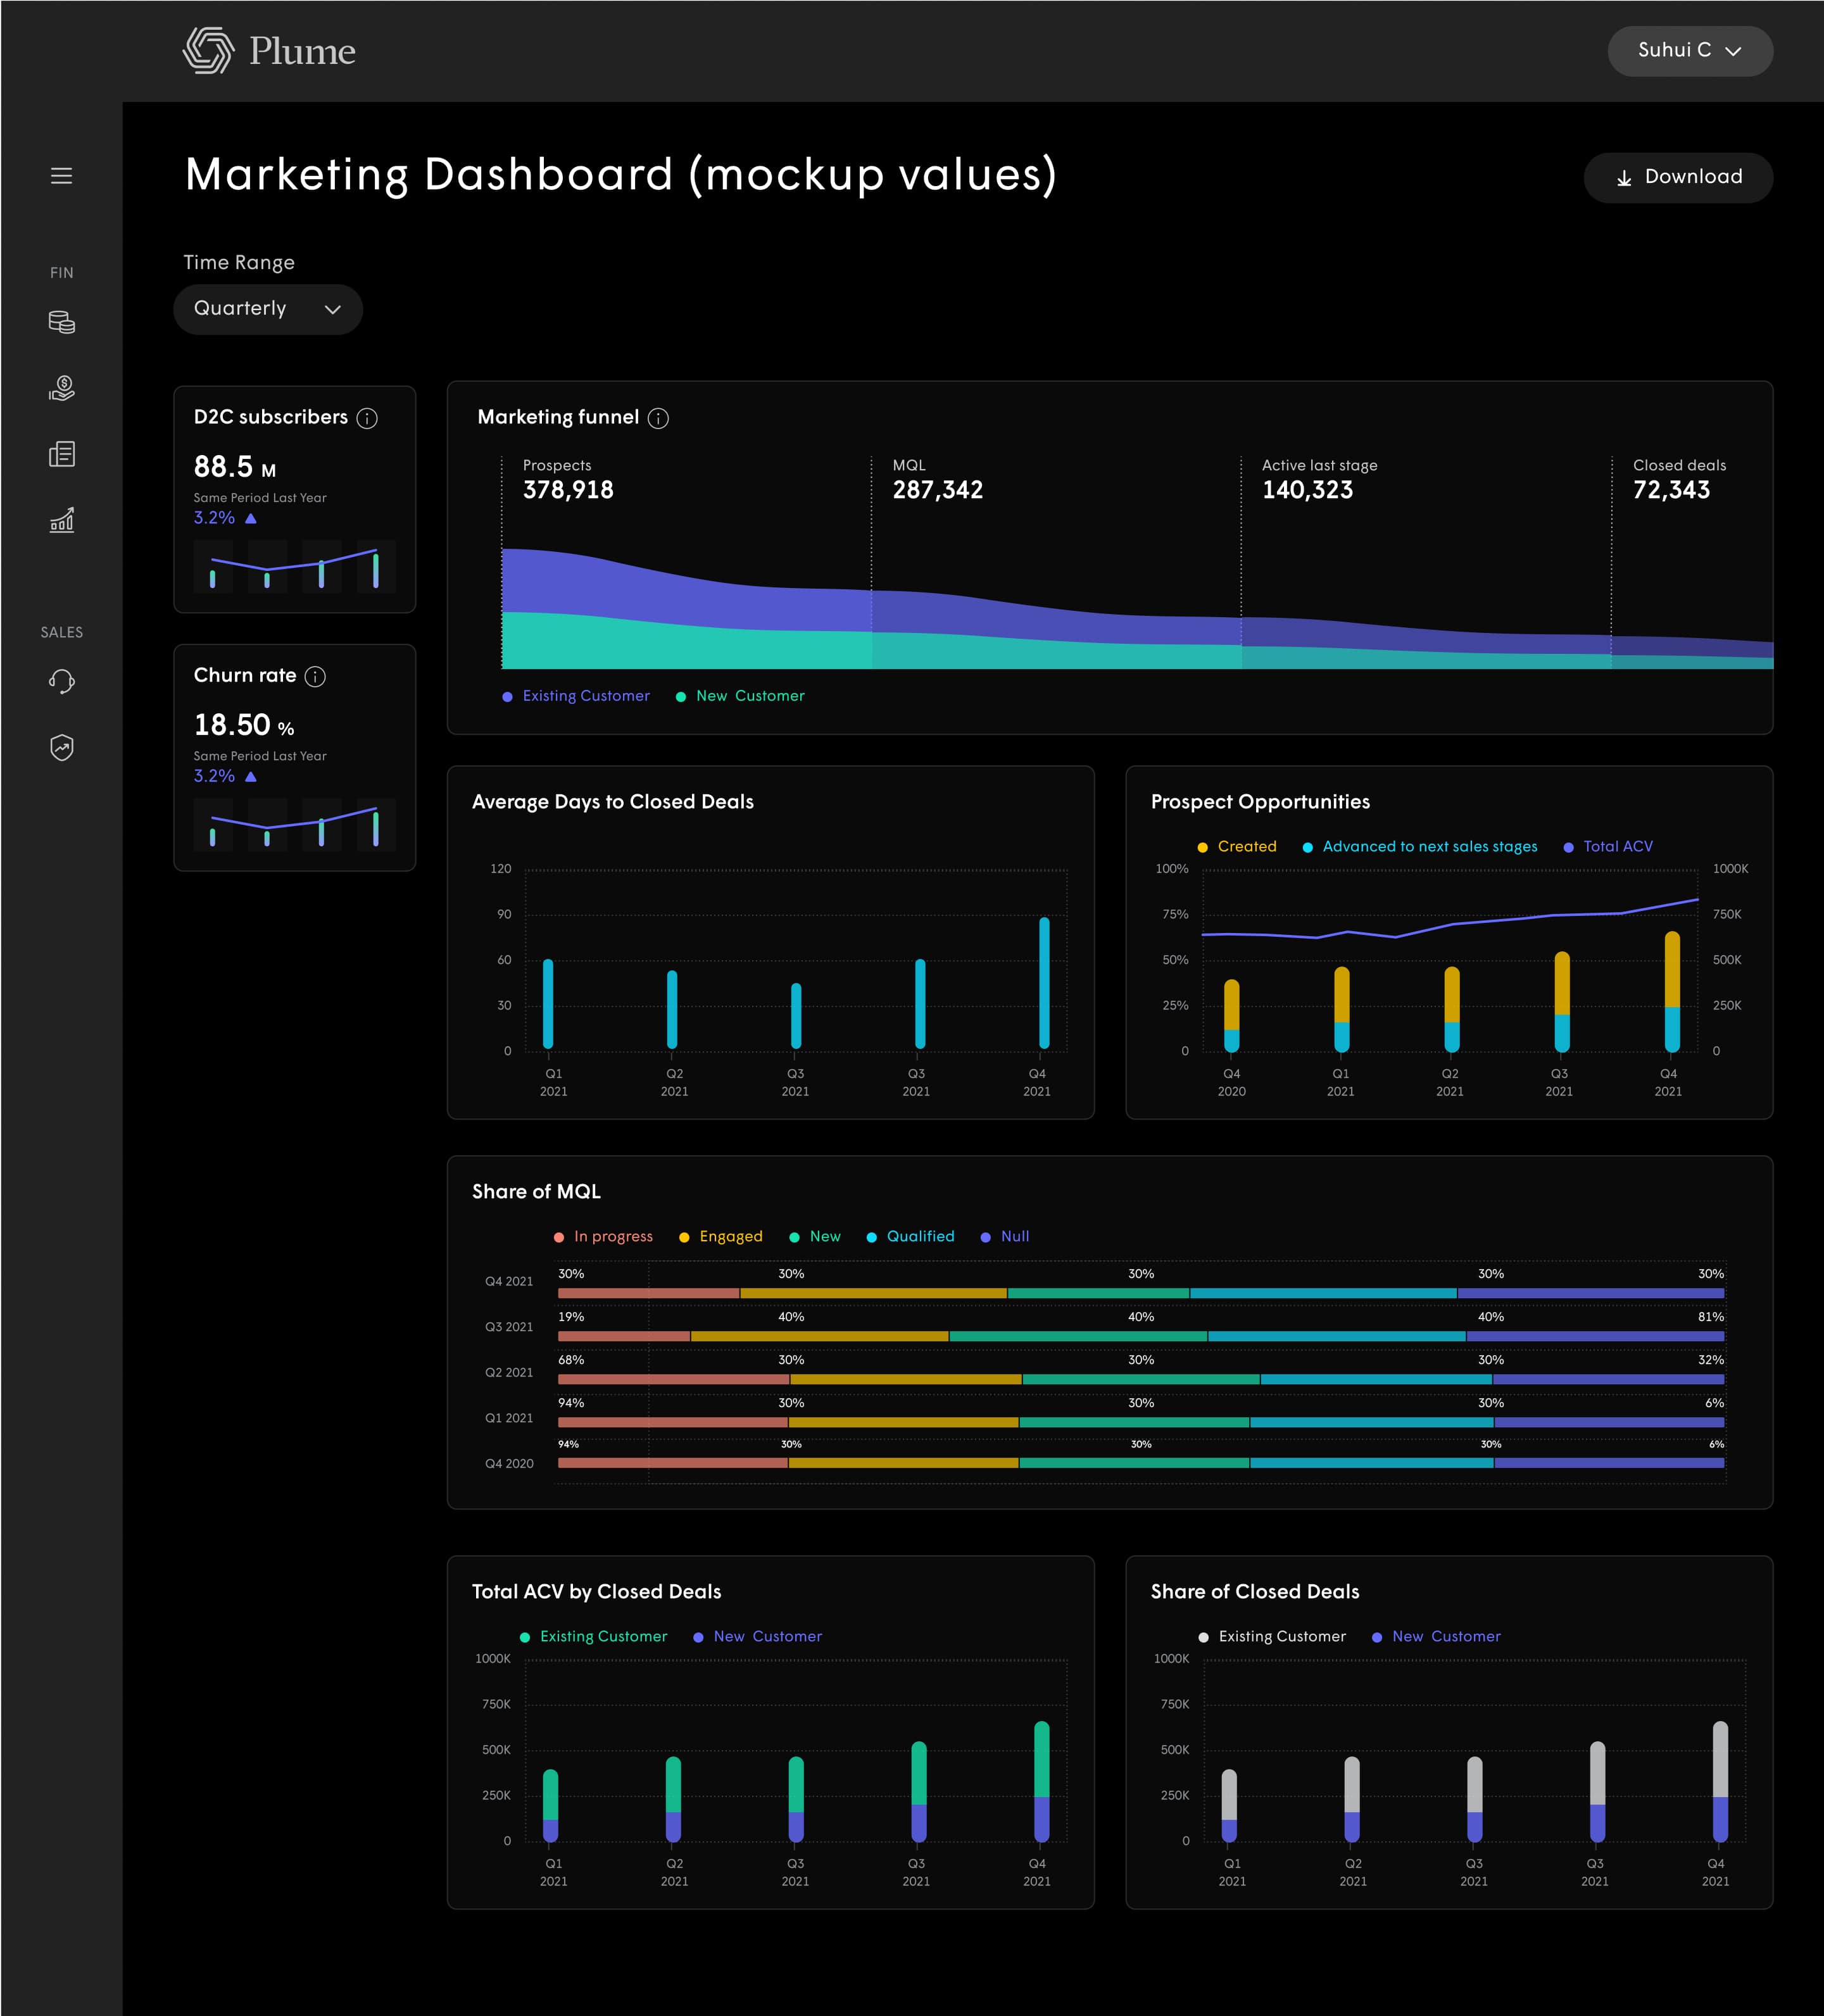Viewport: 1824px width, 2016px height.
Task: Open the Suhui C user dropdown
Action: tap(1690, 51)
